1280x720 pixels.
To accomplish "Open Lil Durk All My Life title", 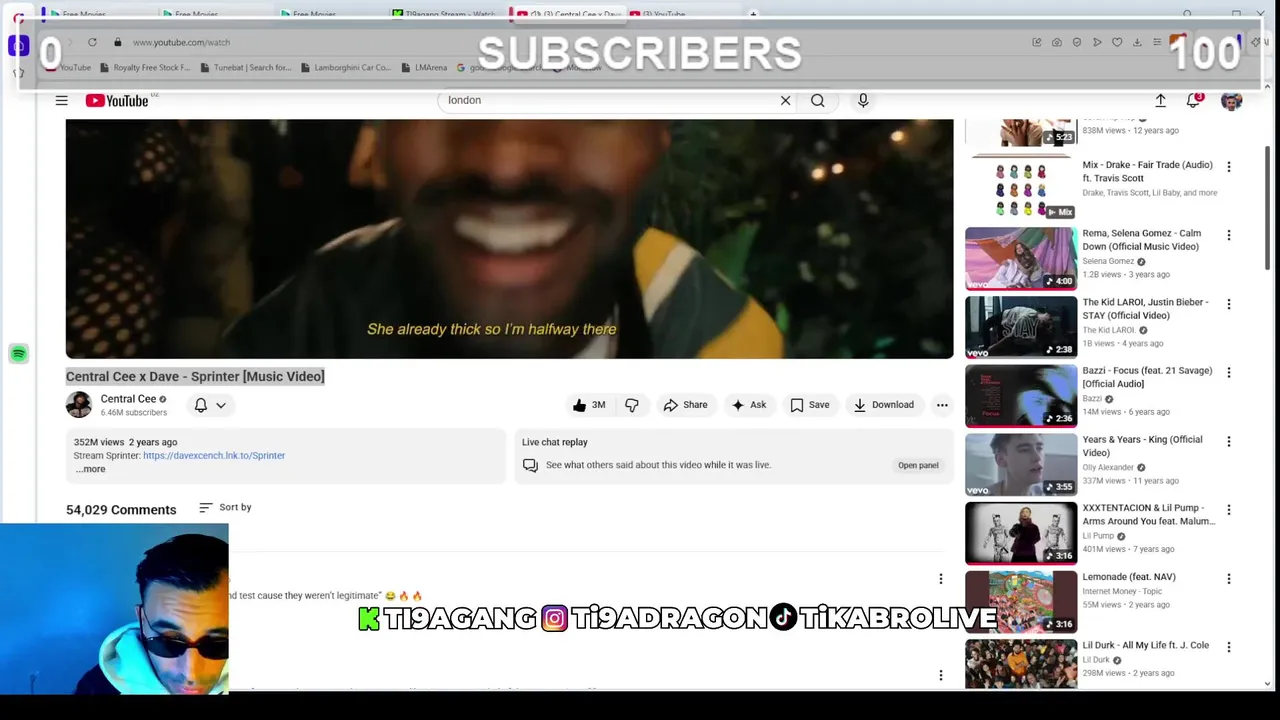I will [x=1146, y=645].
